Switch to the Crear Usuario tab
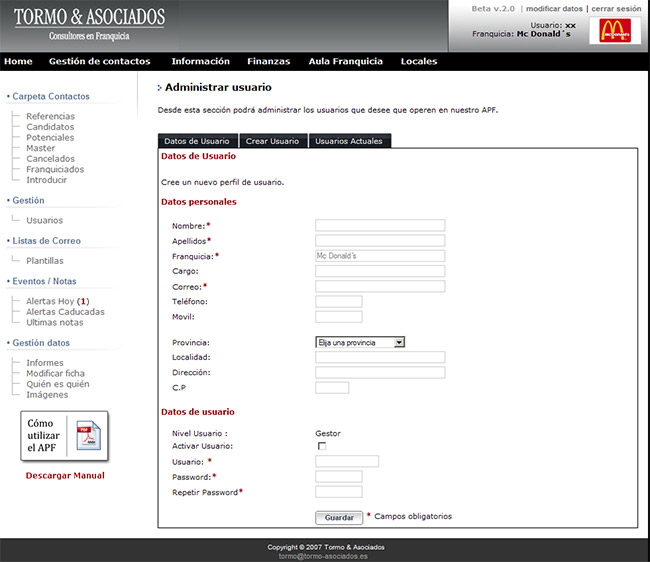 point(272,141)
